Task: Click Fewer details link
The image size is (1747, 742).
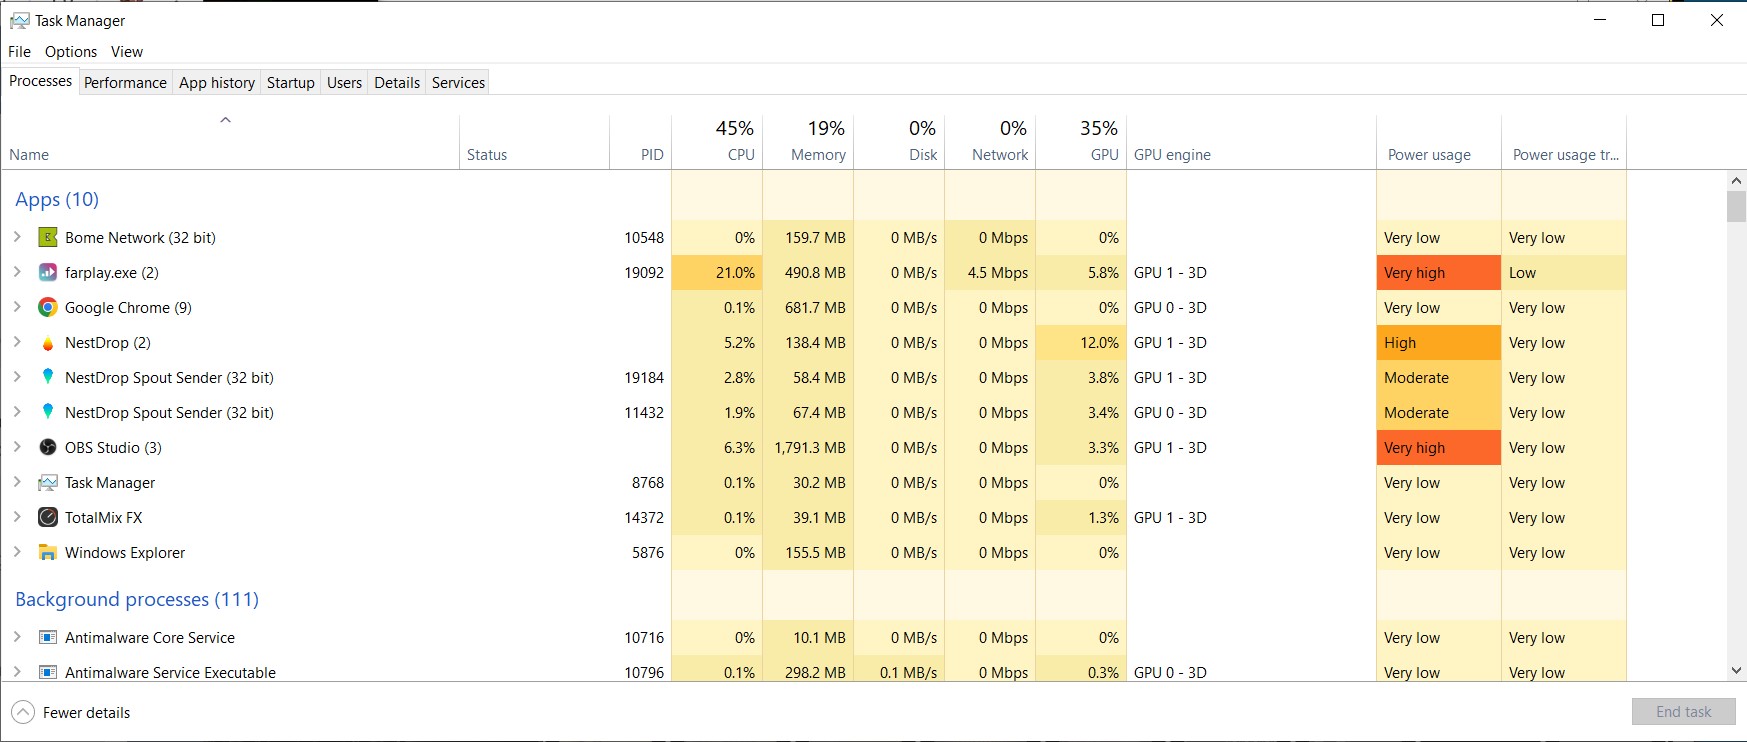Action: [86, 713]
